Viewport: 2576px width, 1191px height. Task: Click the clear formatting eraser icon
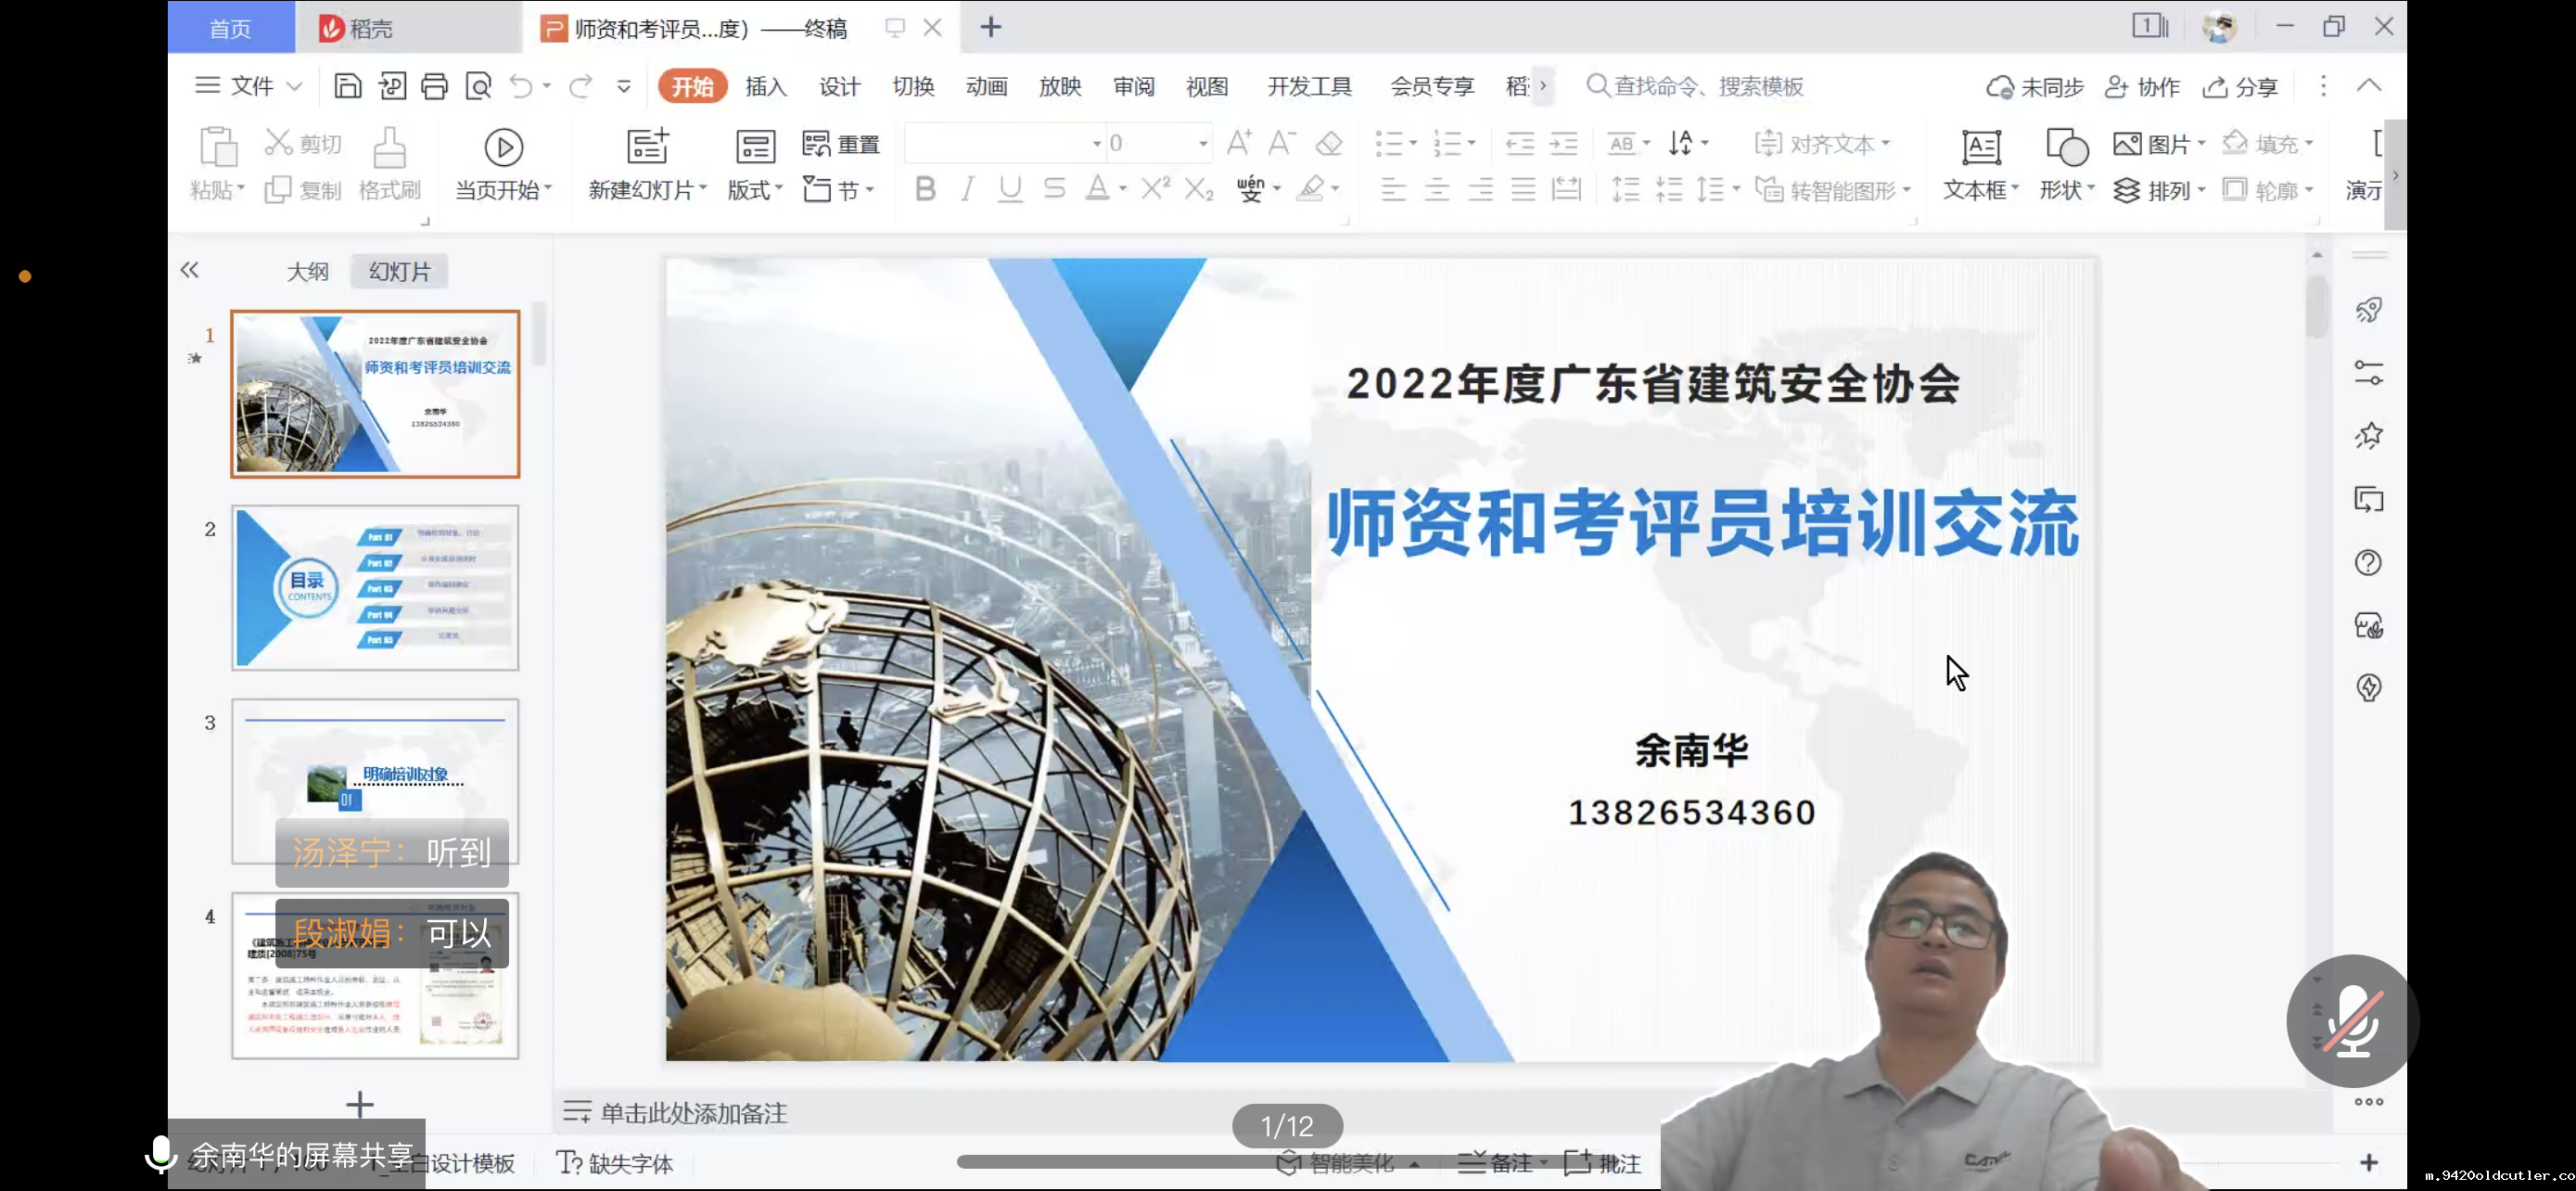[x=1329, y=144]
